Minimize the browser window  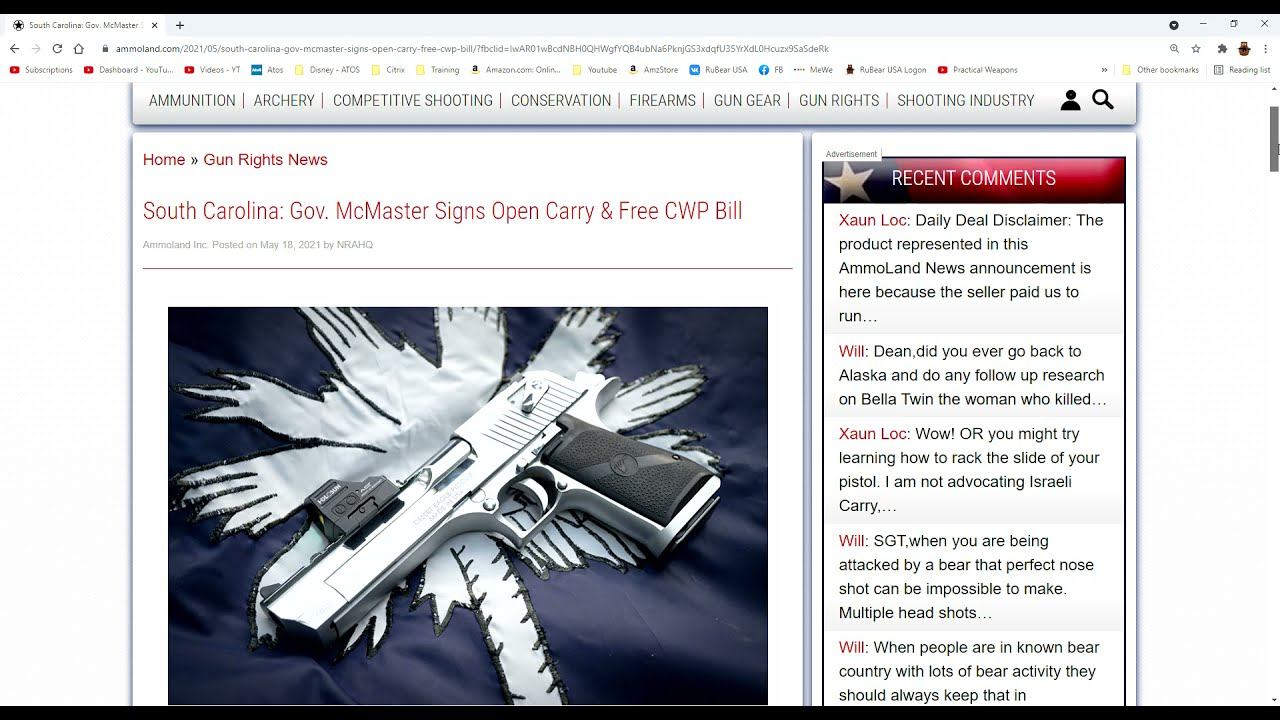point(1203,24)
